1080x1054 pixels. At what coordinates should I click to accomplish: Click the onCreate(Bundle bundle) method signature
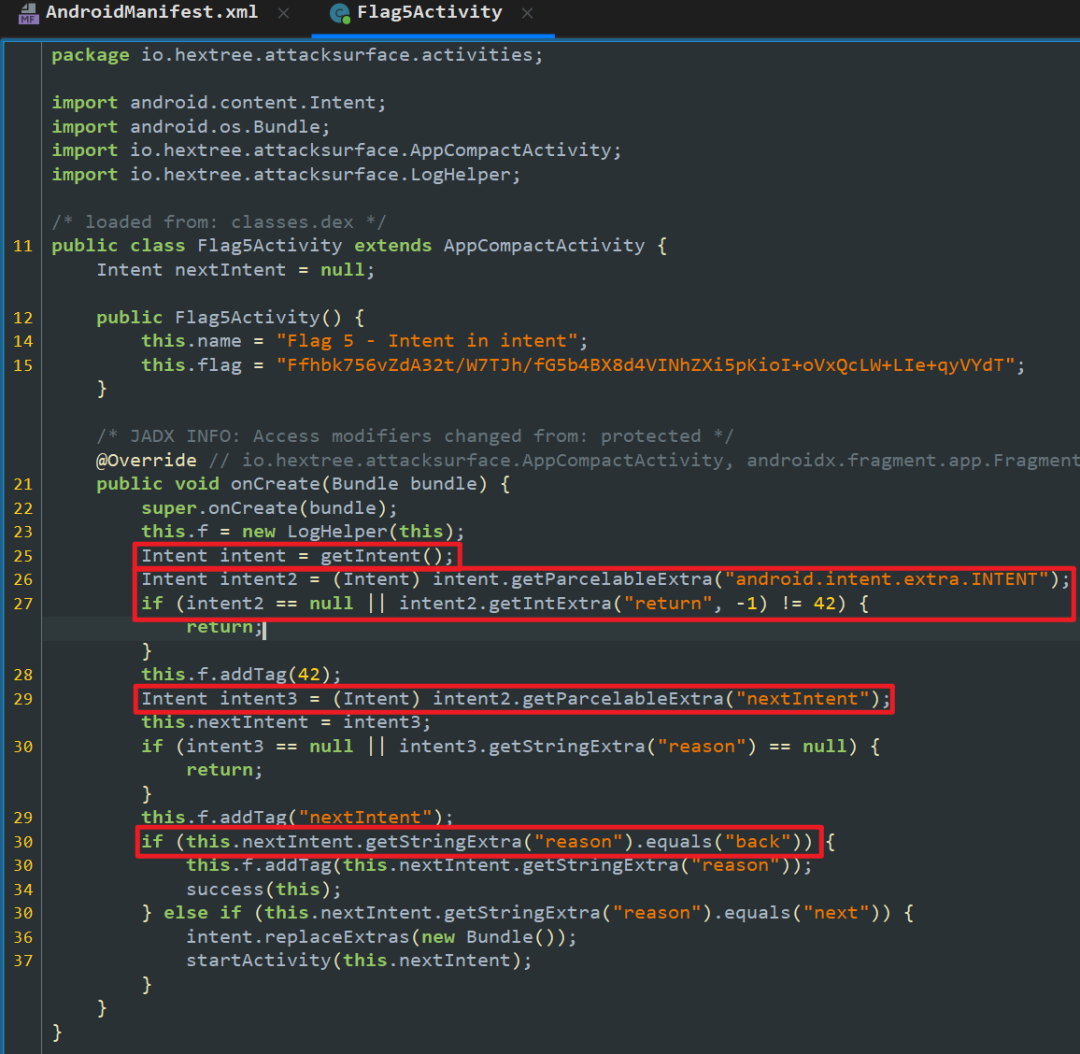(302, 484)
